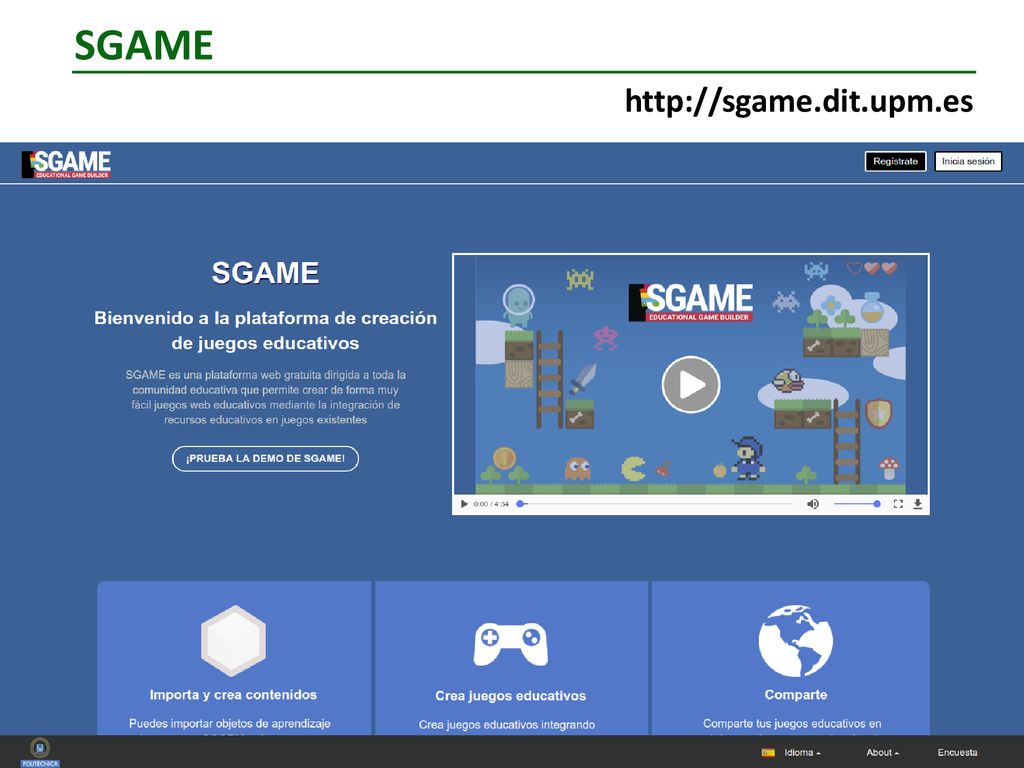Click the hexagon icon for importing content
Viewport: 1024px width, 768px height.
point(233,641)
